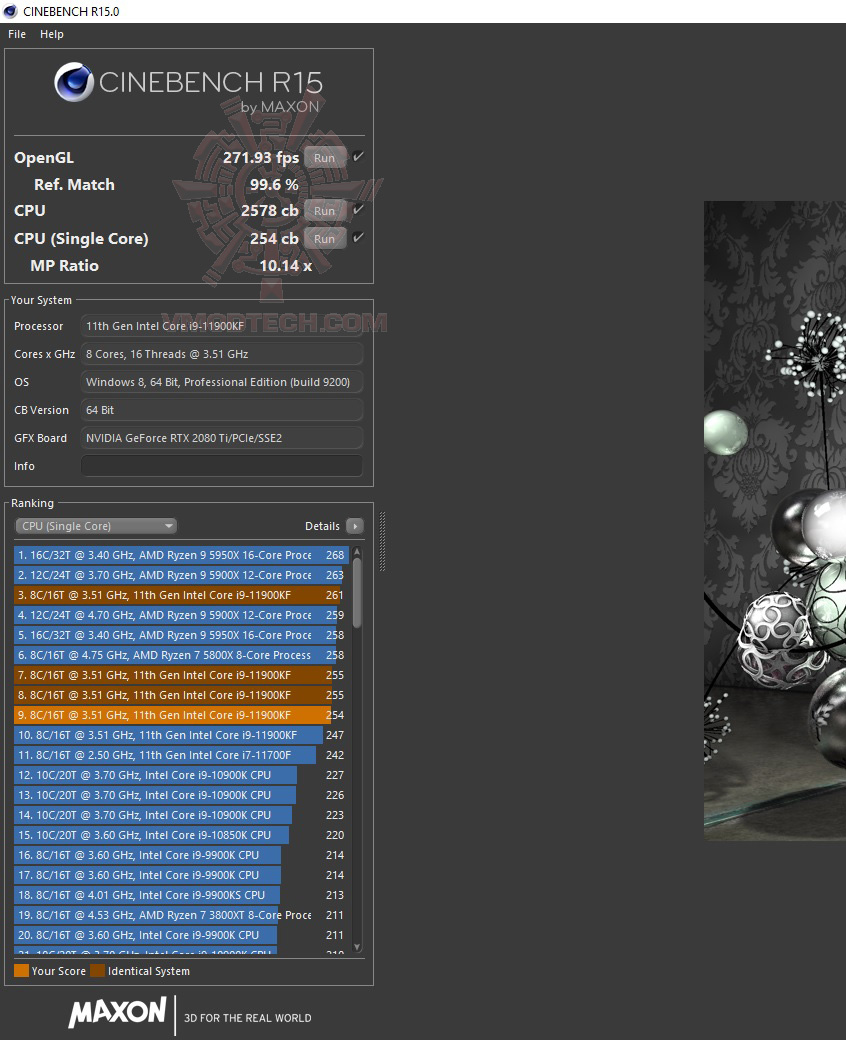Click the Cores x GHz field
Viewport: 846px width, 1040px height.
pyautogui.click(x=221, y=354)
